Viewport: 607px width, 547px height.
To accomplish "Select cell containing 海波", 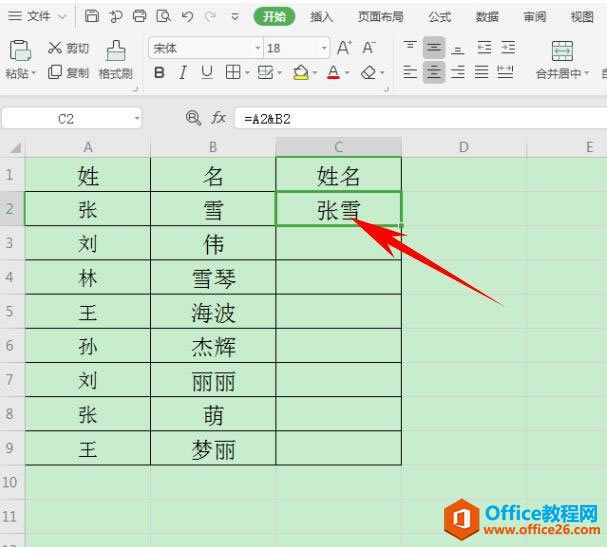I will [213, 311].
